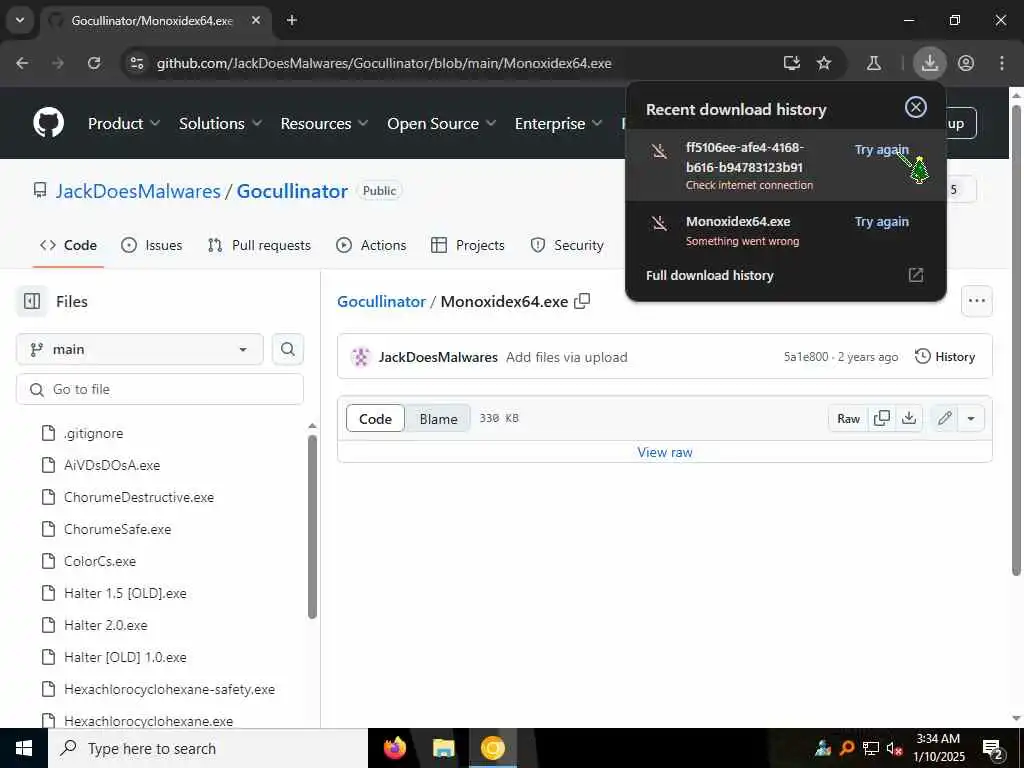The height and width of the screenshot is (768, 1024).
Task: Open Halter 2.0.exe in file tree
Action: click(106, 625)
